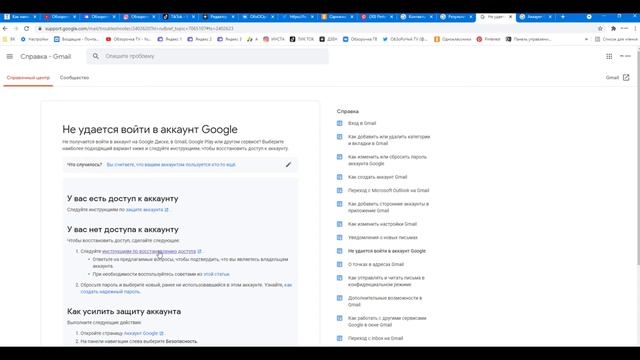
Task: Click the article icon beside 'Вход в Gmail'
Action: coord(340,123)
